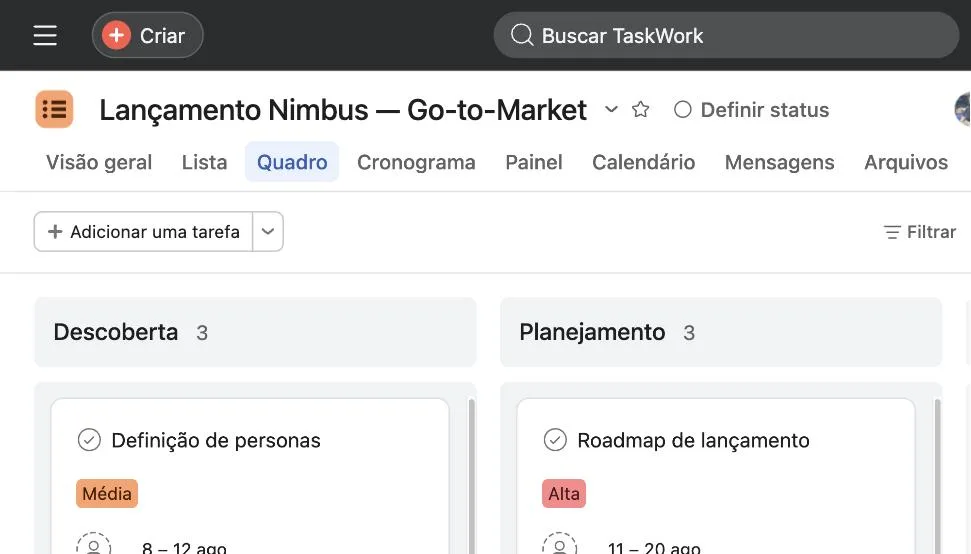971x554 pixels.
Task: Open the hamburger navigation menu
Action: [x=45, y=35]
